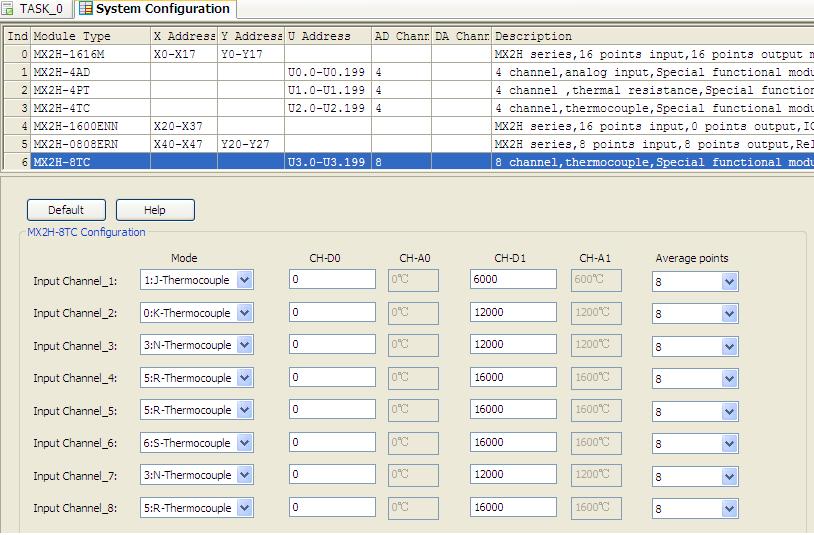Click the X20-X37 address cell

pyautogui.click(x=184, y=126)
